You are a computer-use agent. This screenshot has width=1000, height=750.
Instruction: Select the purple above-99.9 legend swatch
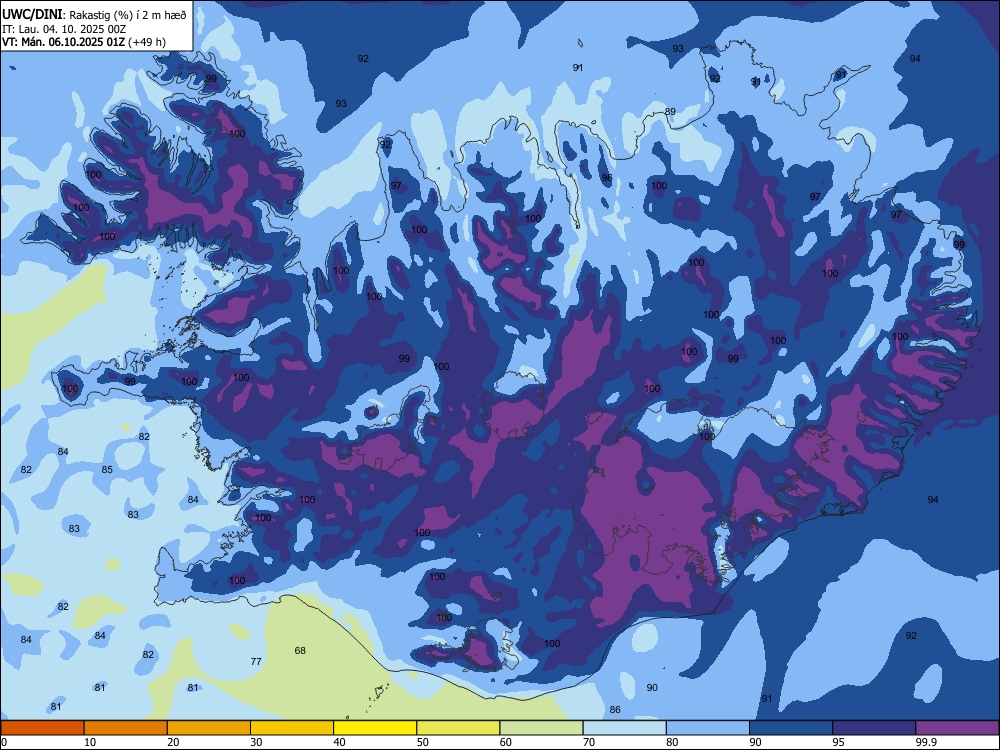(x=958, y=728)
